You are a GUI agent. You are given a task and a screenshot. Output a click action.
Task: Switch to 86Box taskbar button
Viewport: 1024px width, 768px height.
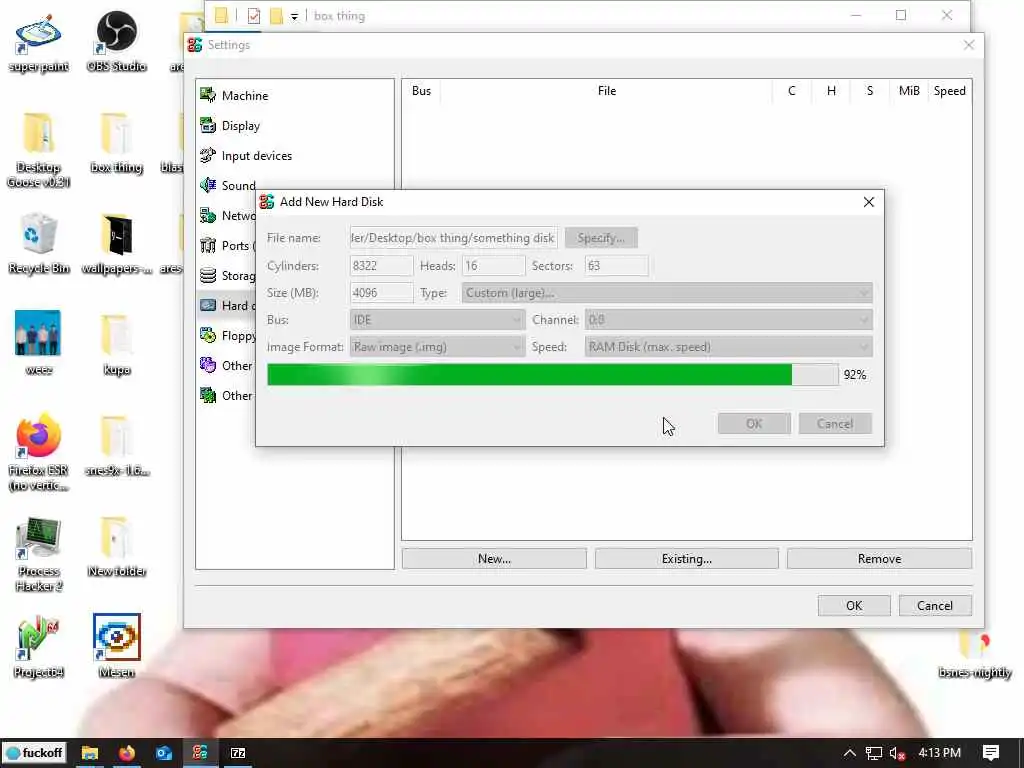coord(200,753)
